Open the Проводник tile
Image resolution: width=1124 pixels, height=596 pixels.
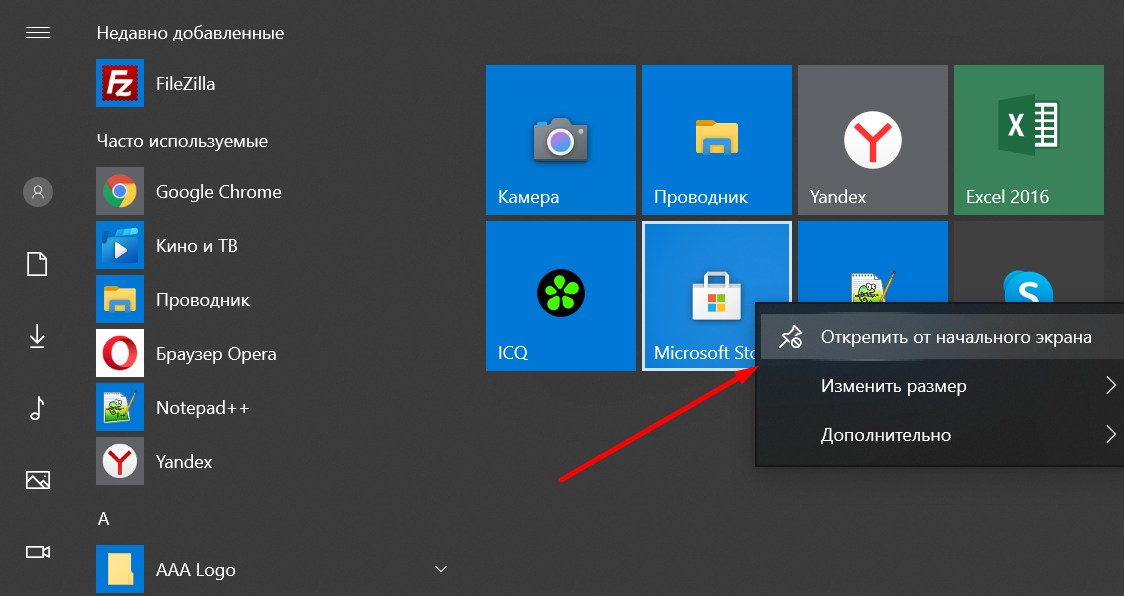(x=717, y=140)
